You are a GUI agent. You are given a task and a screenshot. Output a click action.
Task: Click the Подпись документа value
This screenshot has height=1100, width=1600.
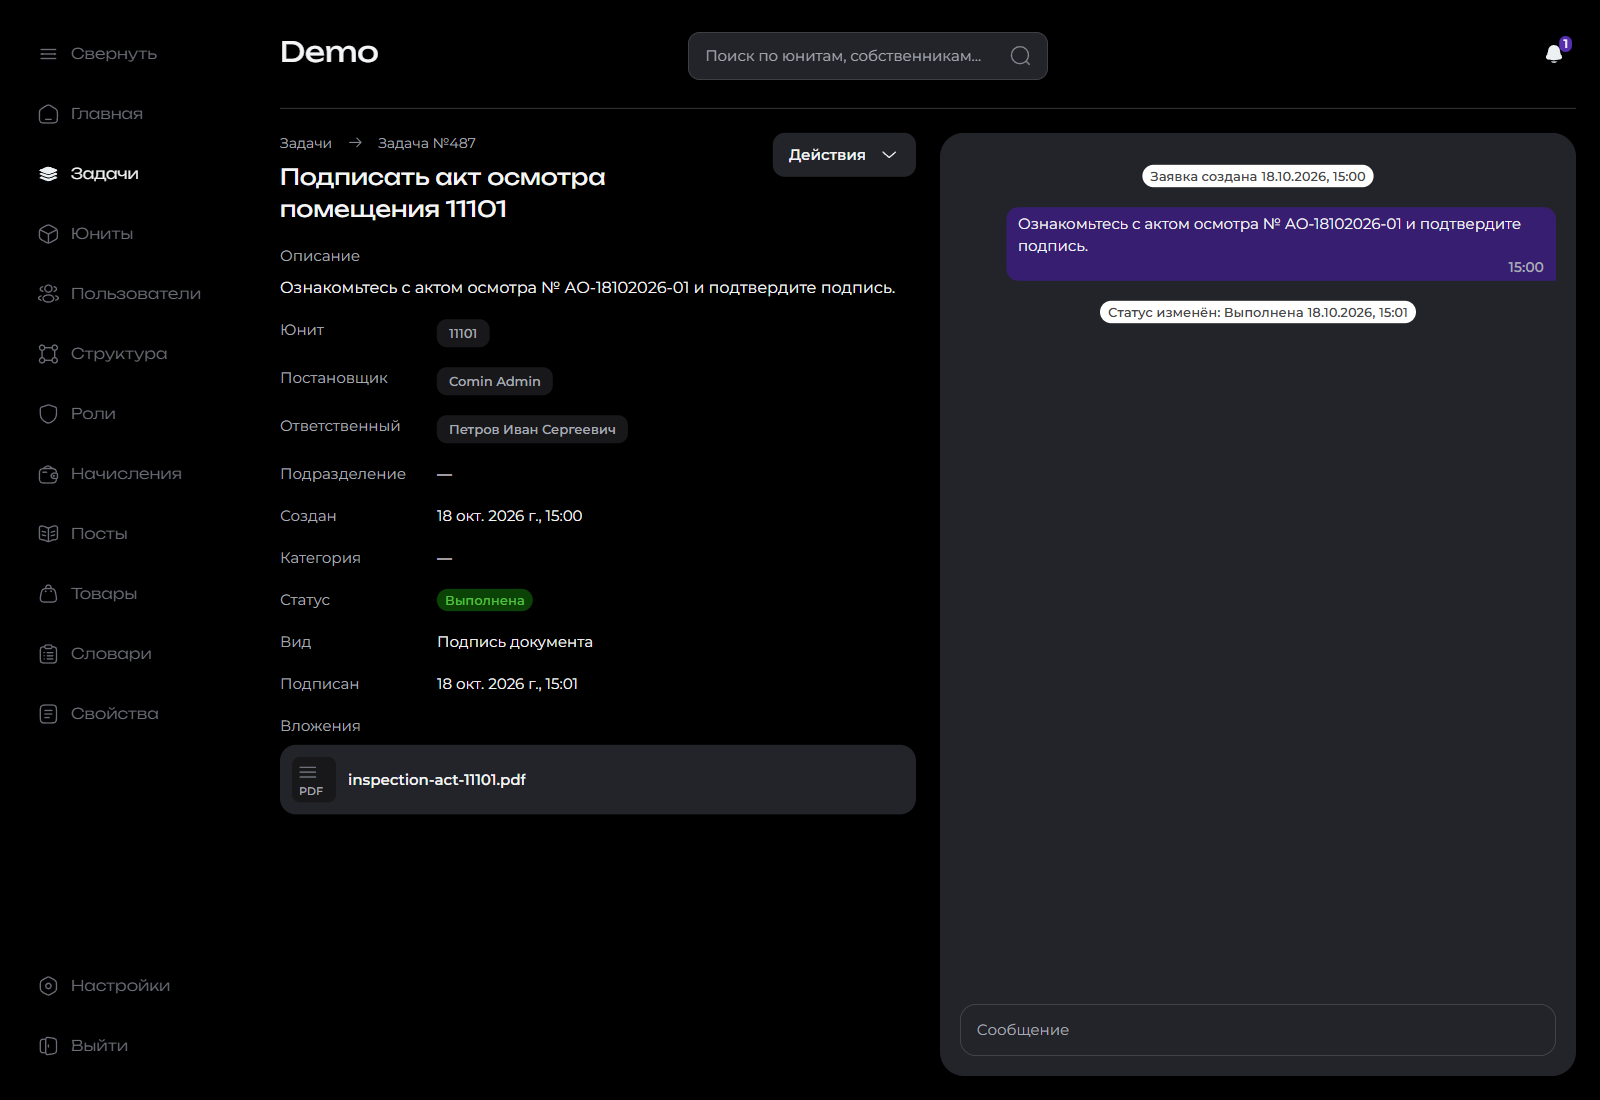(515, 642)
